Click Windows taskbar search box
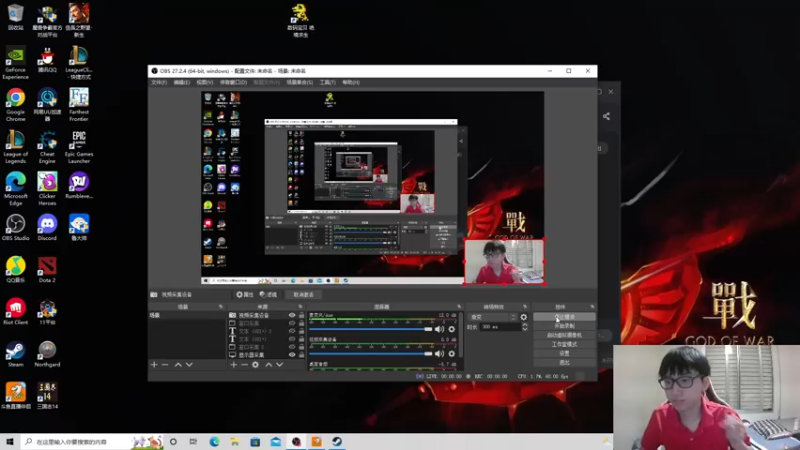The image size is (800, 450). point(92,442)
